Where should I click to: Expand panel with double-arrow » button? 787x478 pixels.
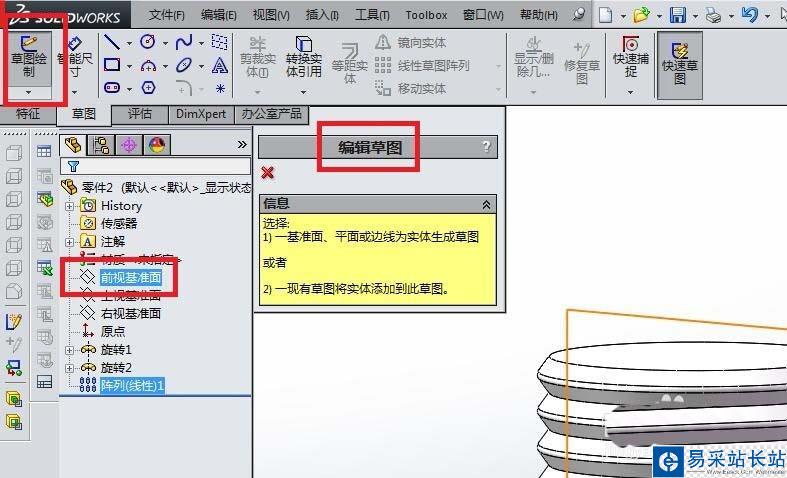click(242, 145)
